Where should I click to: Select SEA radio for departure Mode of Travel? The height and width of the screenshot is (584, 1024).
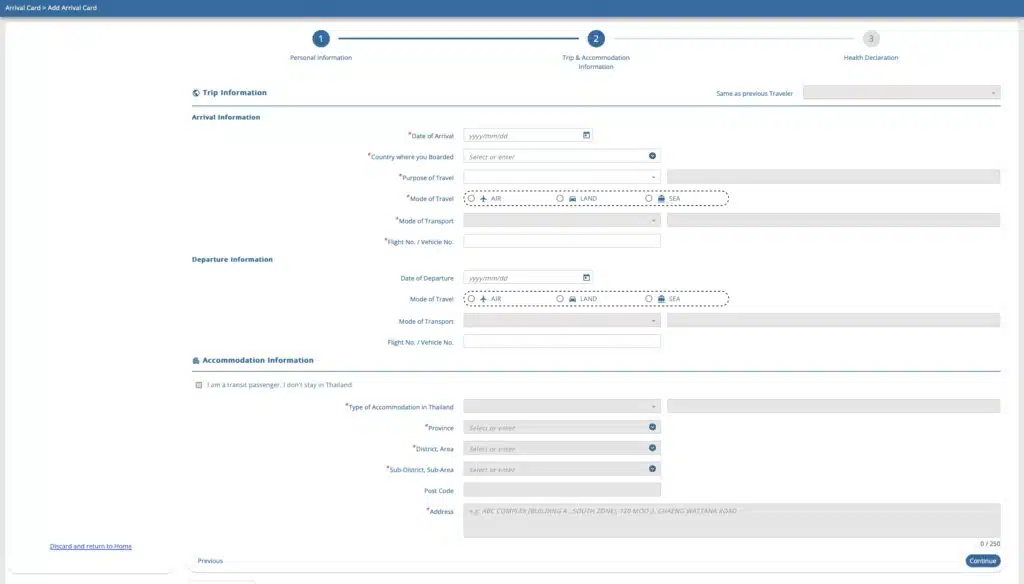click(x=648, y=299)
